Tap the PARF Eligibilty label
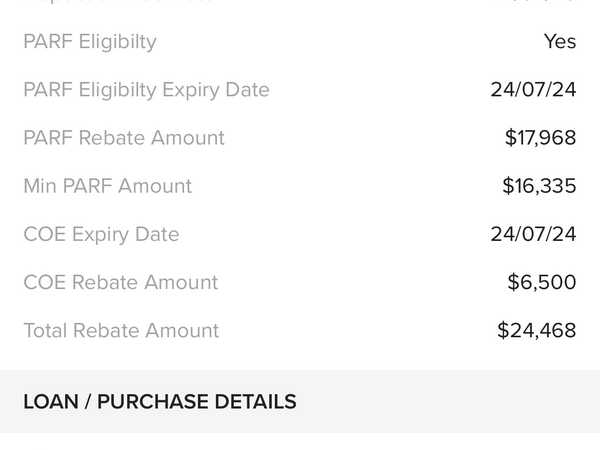 tap(90, 42)
